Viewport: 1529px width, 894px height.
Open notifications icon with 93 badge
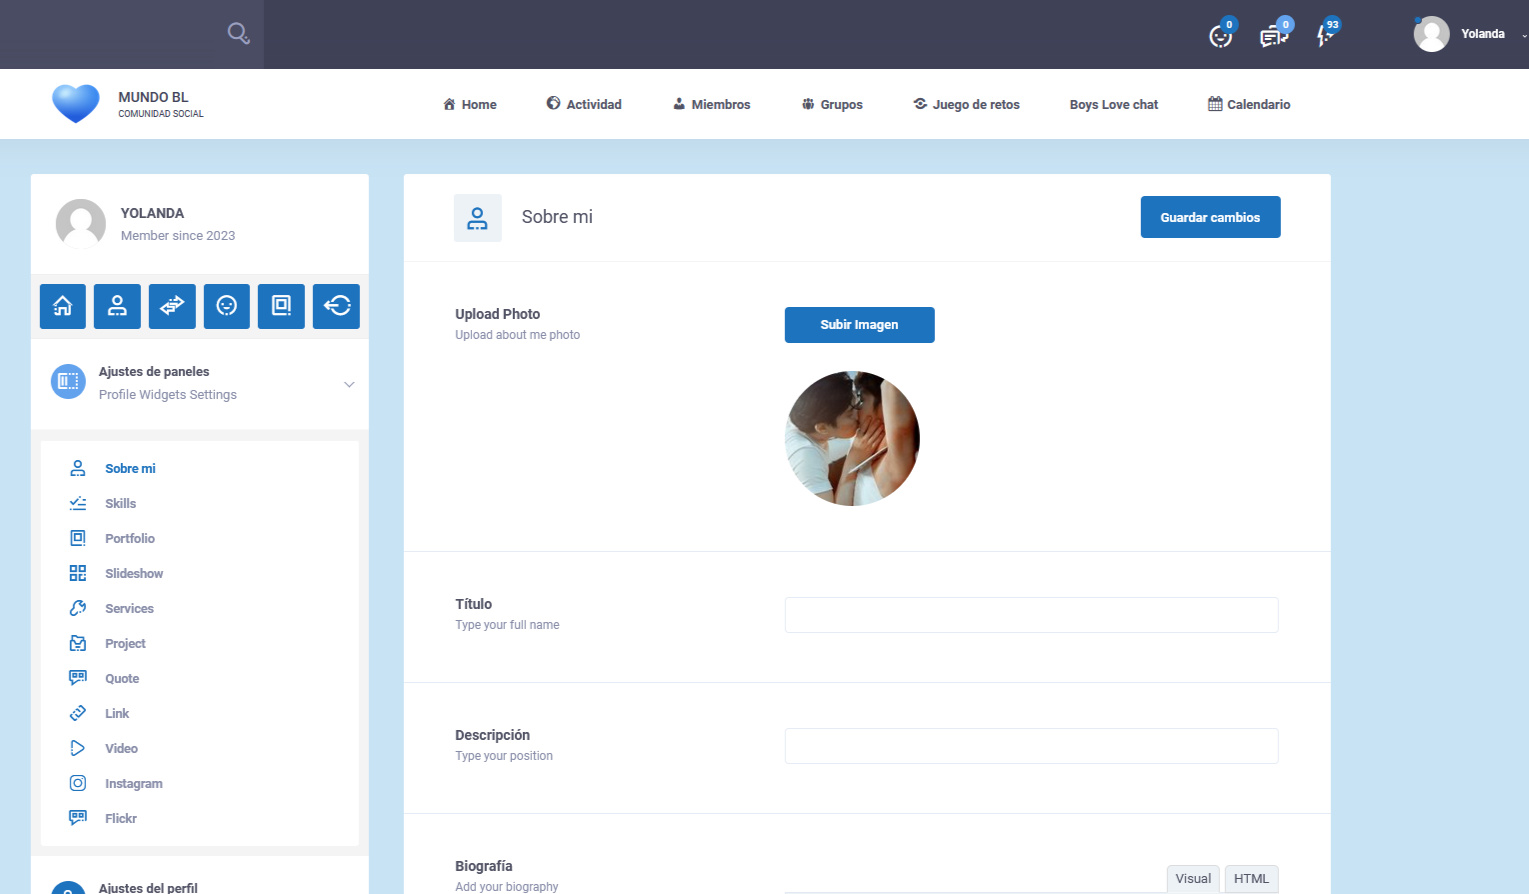[1326, 35]
